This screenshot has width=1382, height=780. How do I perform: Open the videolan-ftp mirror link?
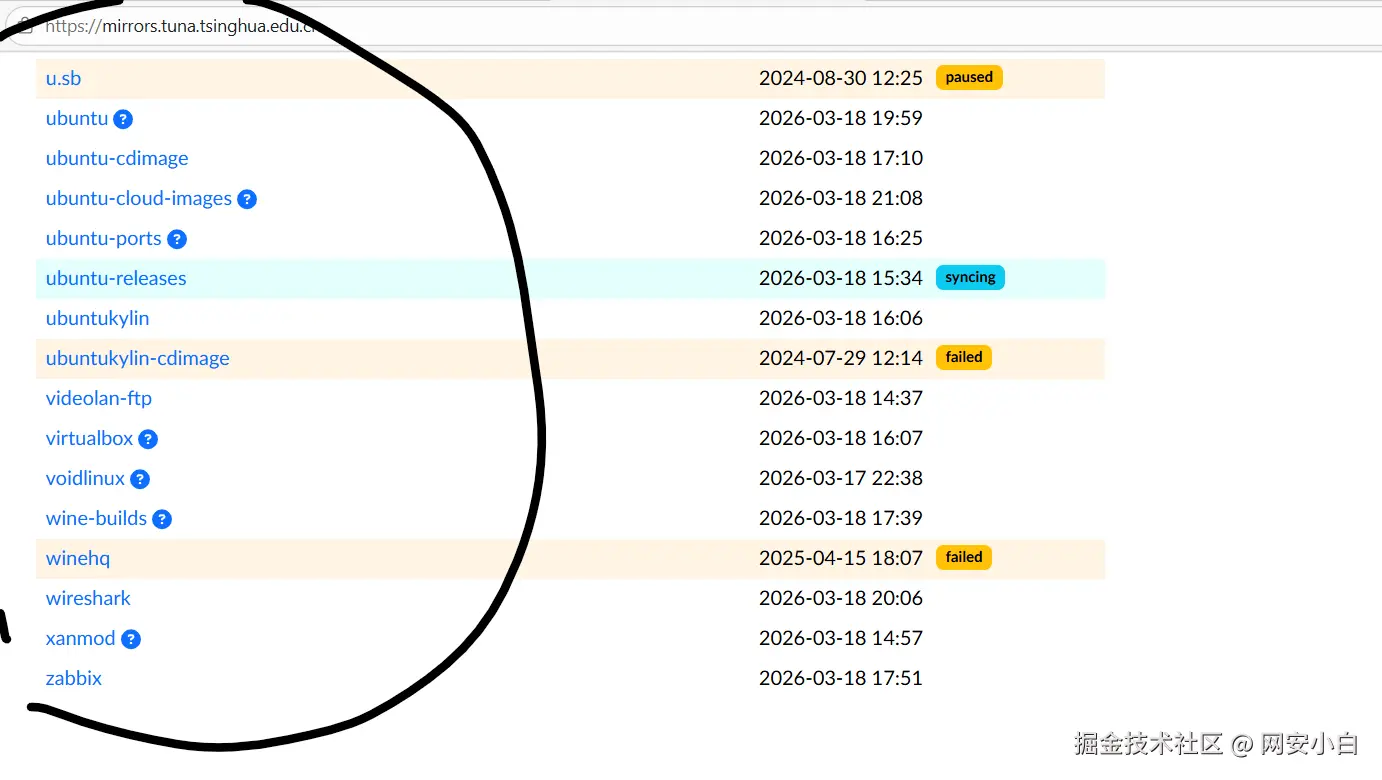tap(99, 398)
